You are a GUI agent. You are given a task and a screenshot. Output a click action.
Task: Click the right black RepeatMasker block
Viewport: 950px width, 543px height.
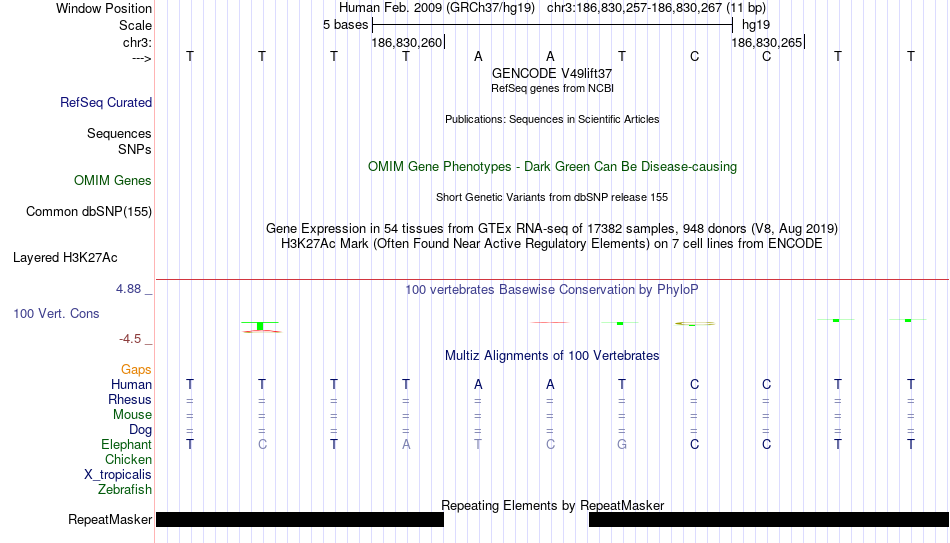[769, 519]
